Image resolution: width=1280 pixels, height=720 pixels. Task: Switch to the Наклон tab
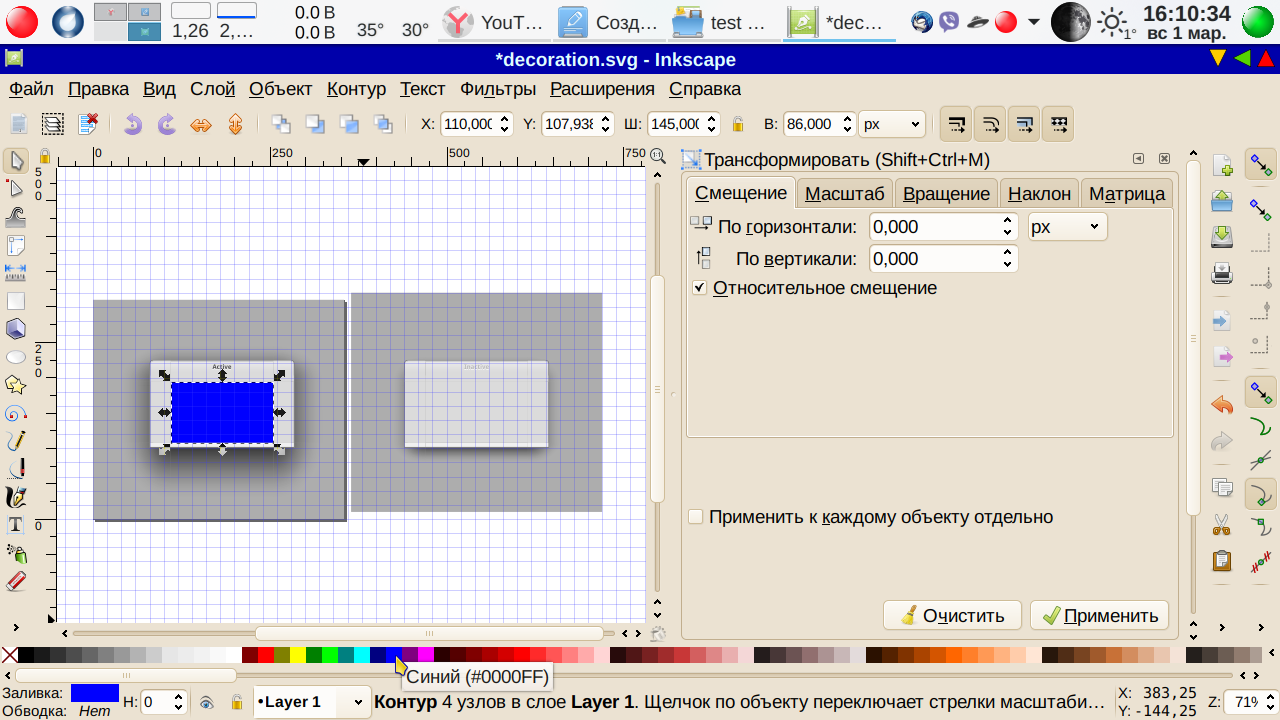click(x=1039, y=193)
